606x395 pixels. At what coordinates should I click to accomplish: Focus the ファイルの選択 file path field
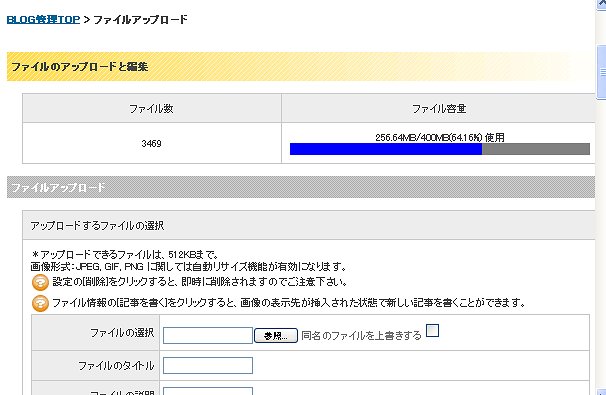[x=208, y=335]
